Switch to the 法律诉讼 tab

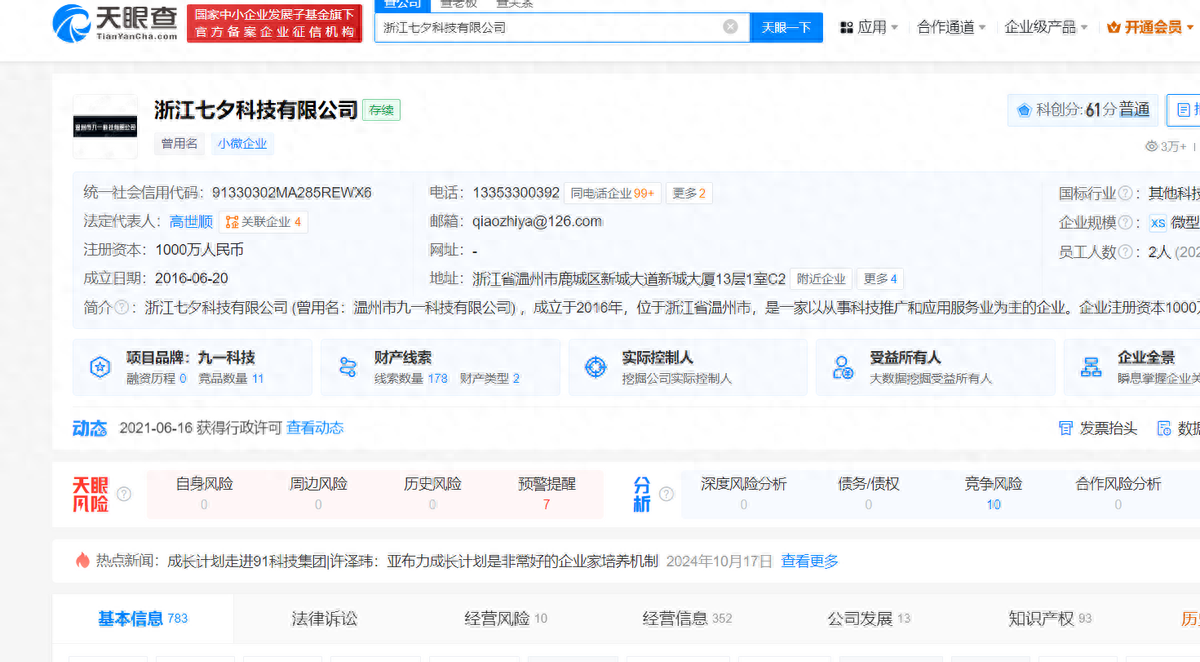(324, 619)
